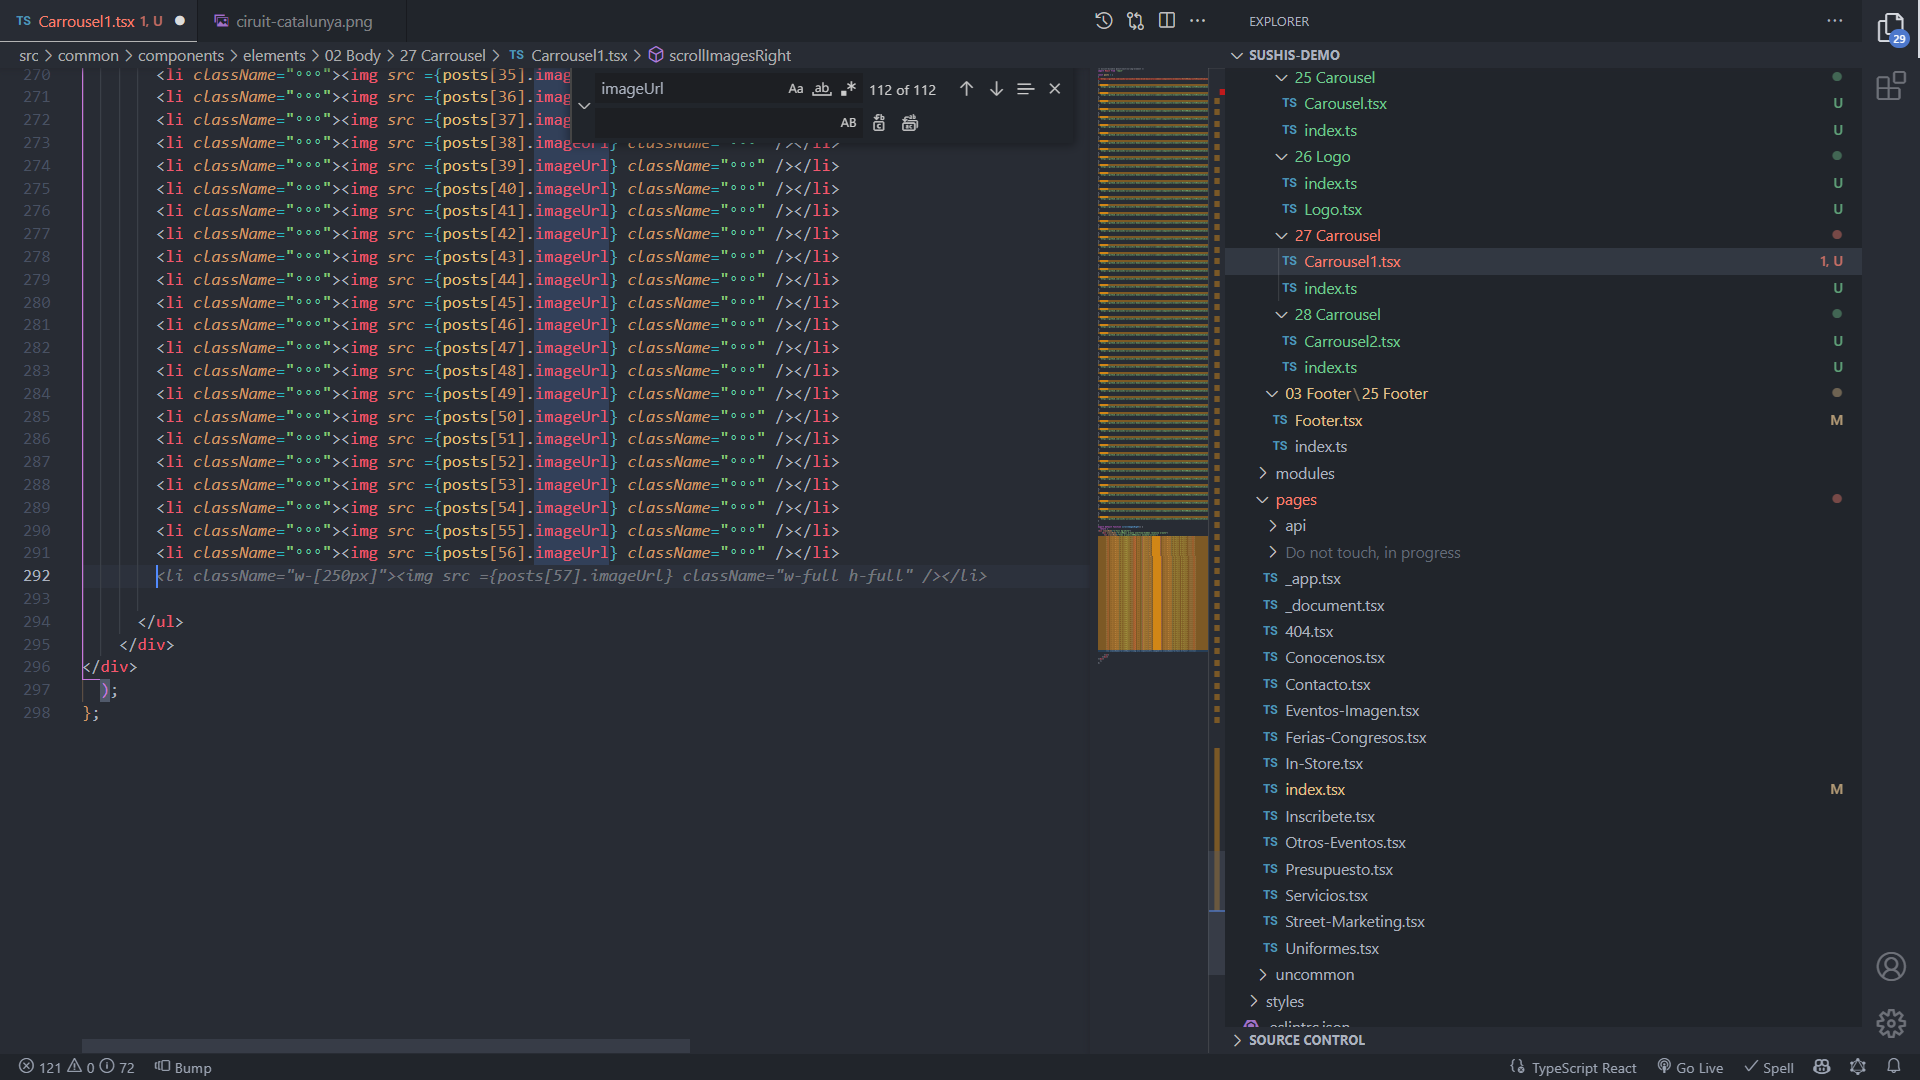Toggle Find in Selection option
This screenshot has width=1920, height=1080.
[1025, 89]
